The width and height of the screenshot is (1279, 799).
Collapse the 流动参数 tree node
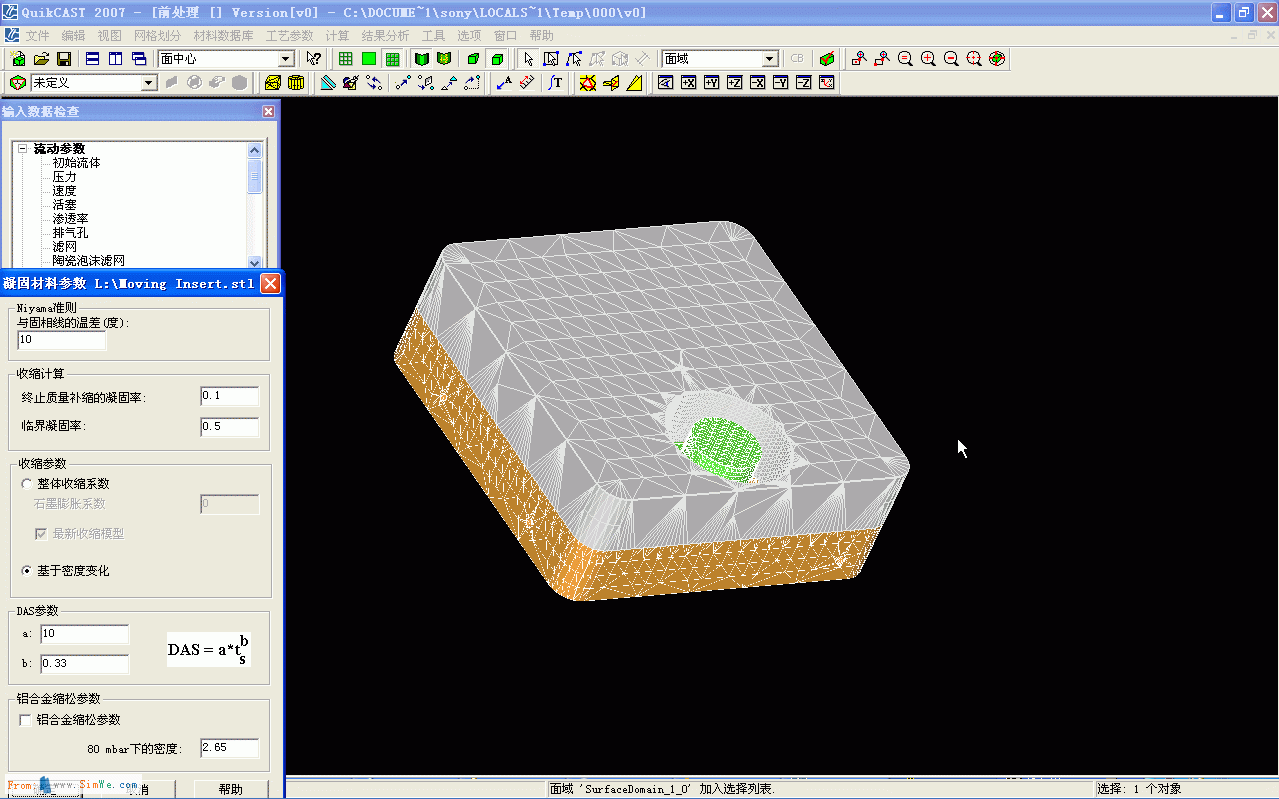pos(22,148)
